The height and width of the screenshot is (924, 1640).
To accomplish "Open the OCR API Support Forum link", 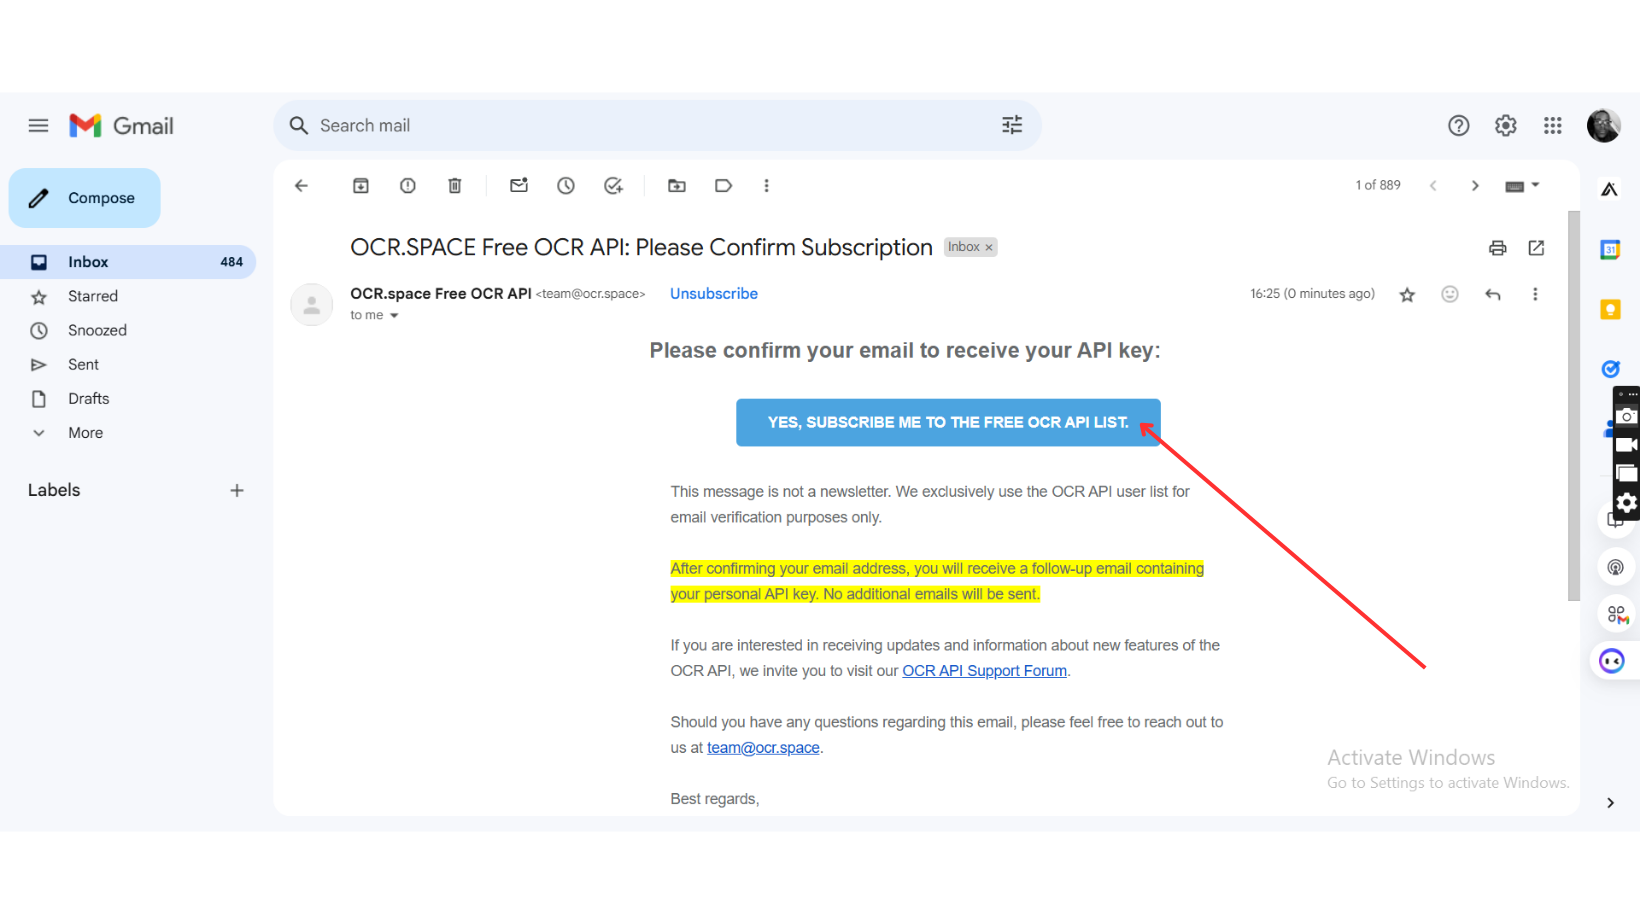I will pyautogui.click(x=985, y=671).
